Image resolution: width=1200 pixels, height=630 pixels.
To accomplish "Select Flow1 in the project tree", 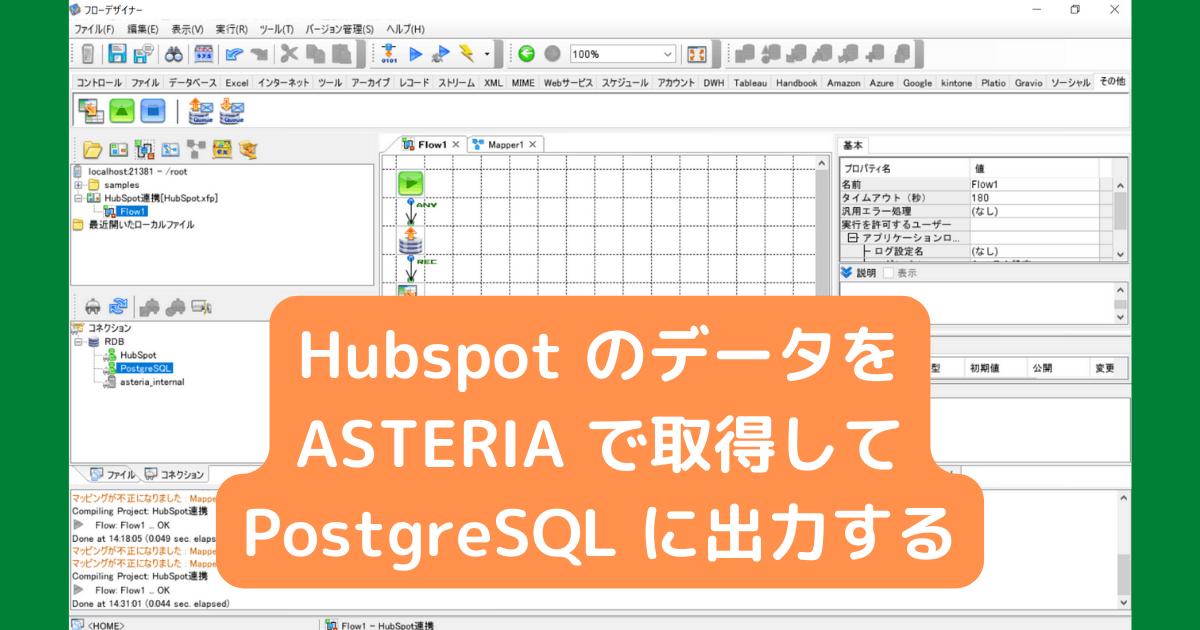I will click(132, 212).
